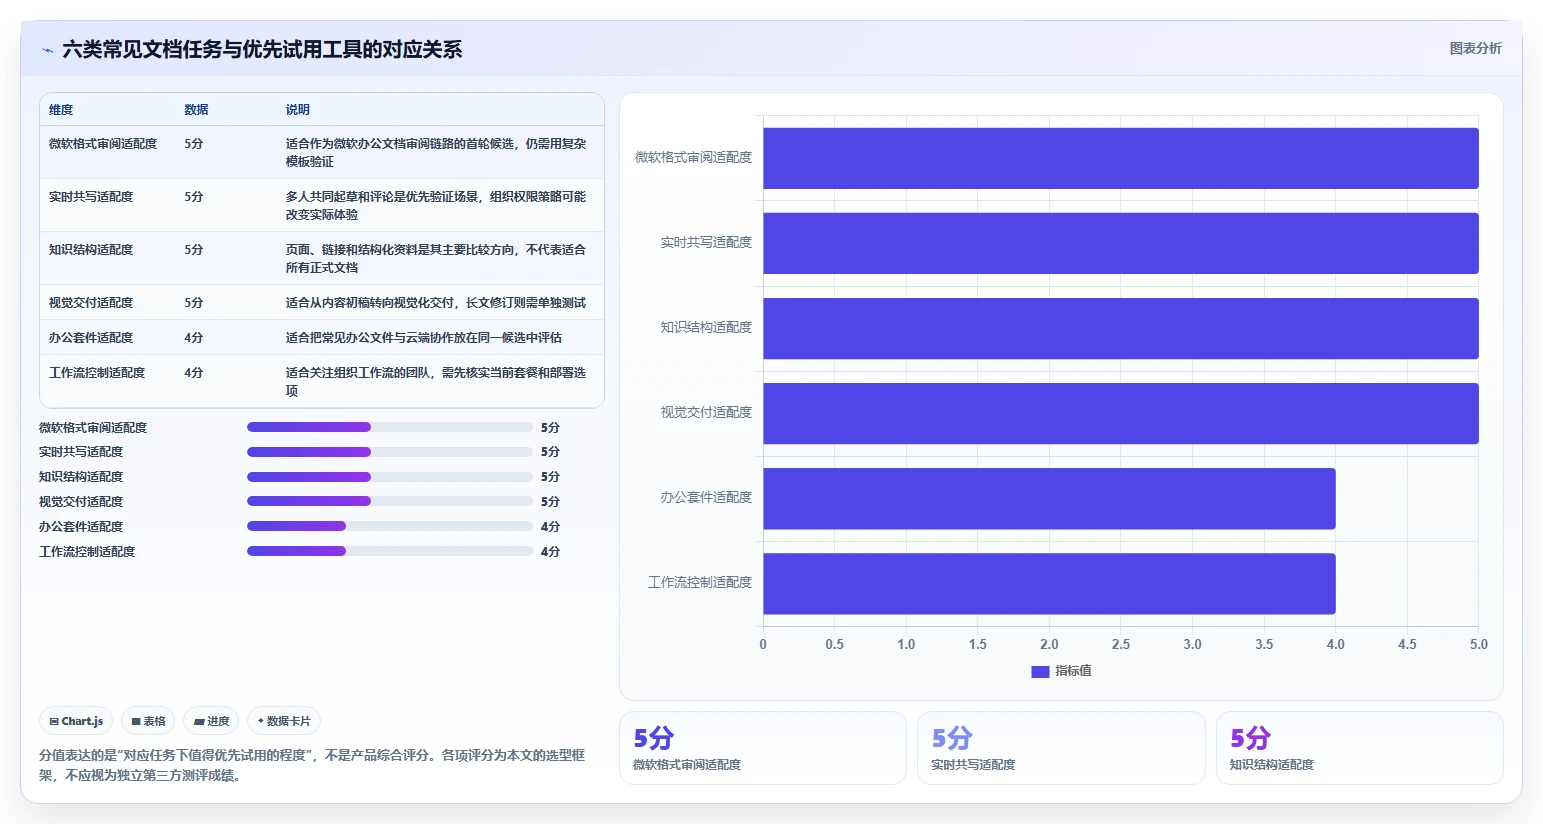Click the 5分 value in the 实时共写适配度 table row
The height and width of the screenshot is (824, 1543).
pyautogui.click(x=194, y=197)
